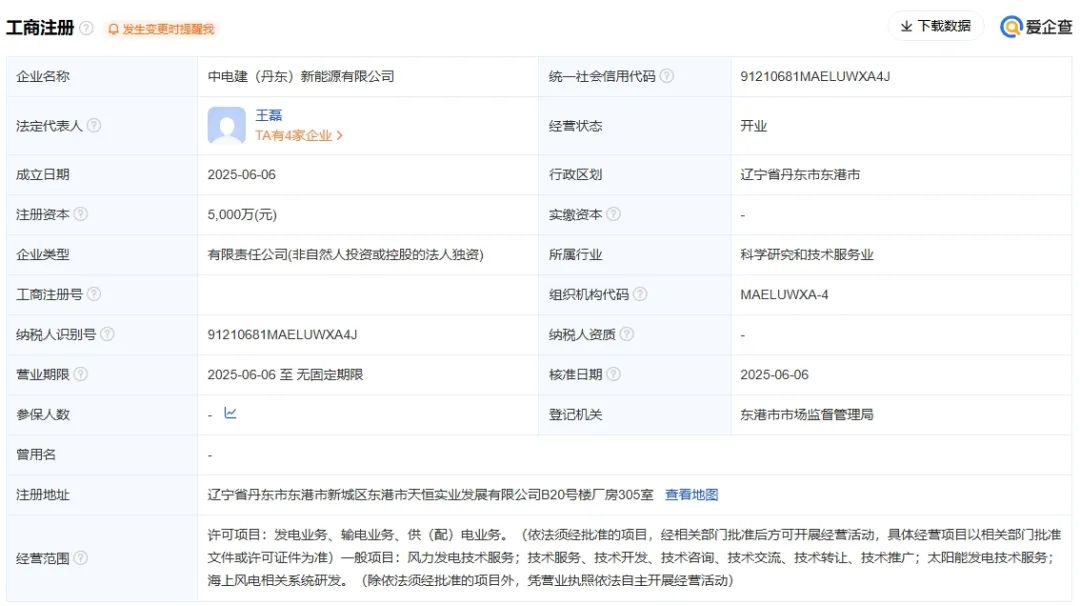Click the 下载数据 download button
The height and width of the screenshot is (606, 1080).
pos(935,26)
